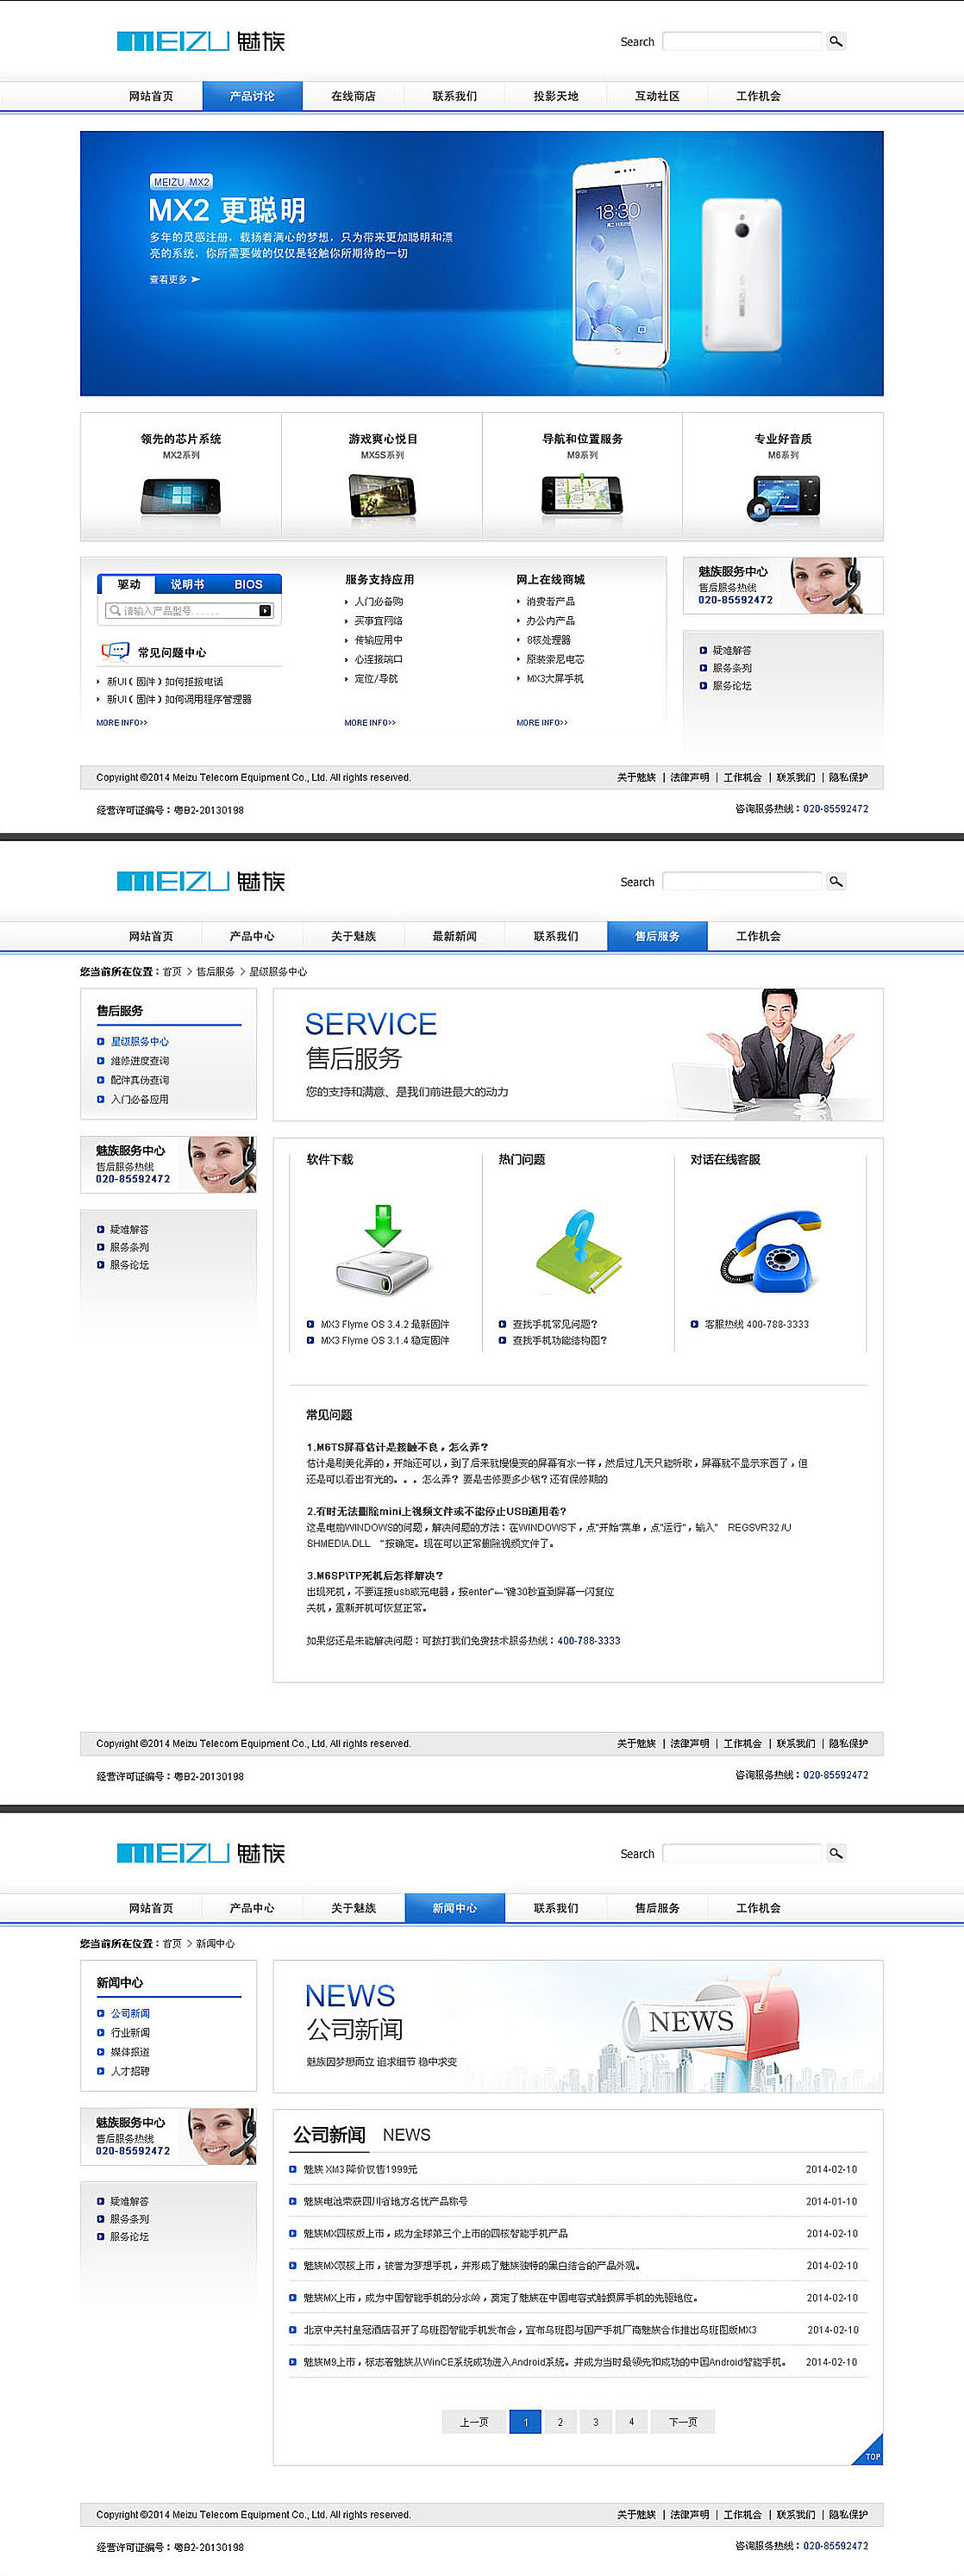This screenshot has width=964, height=2576.
Task: Open 新UI(固件)如何拒接电话 question
Action: pyautogui.click(x=165, y=682)
